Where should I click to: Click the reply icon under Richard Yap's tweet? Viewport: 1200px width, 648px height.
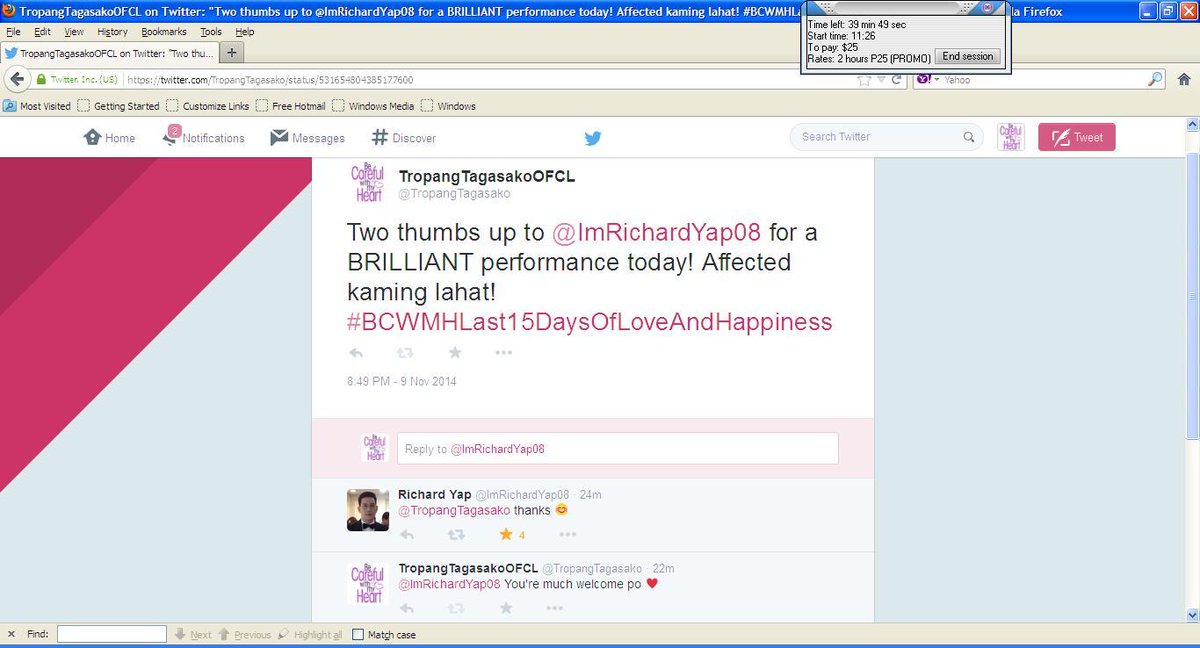[x=406, y=534]
